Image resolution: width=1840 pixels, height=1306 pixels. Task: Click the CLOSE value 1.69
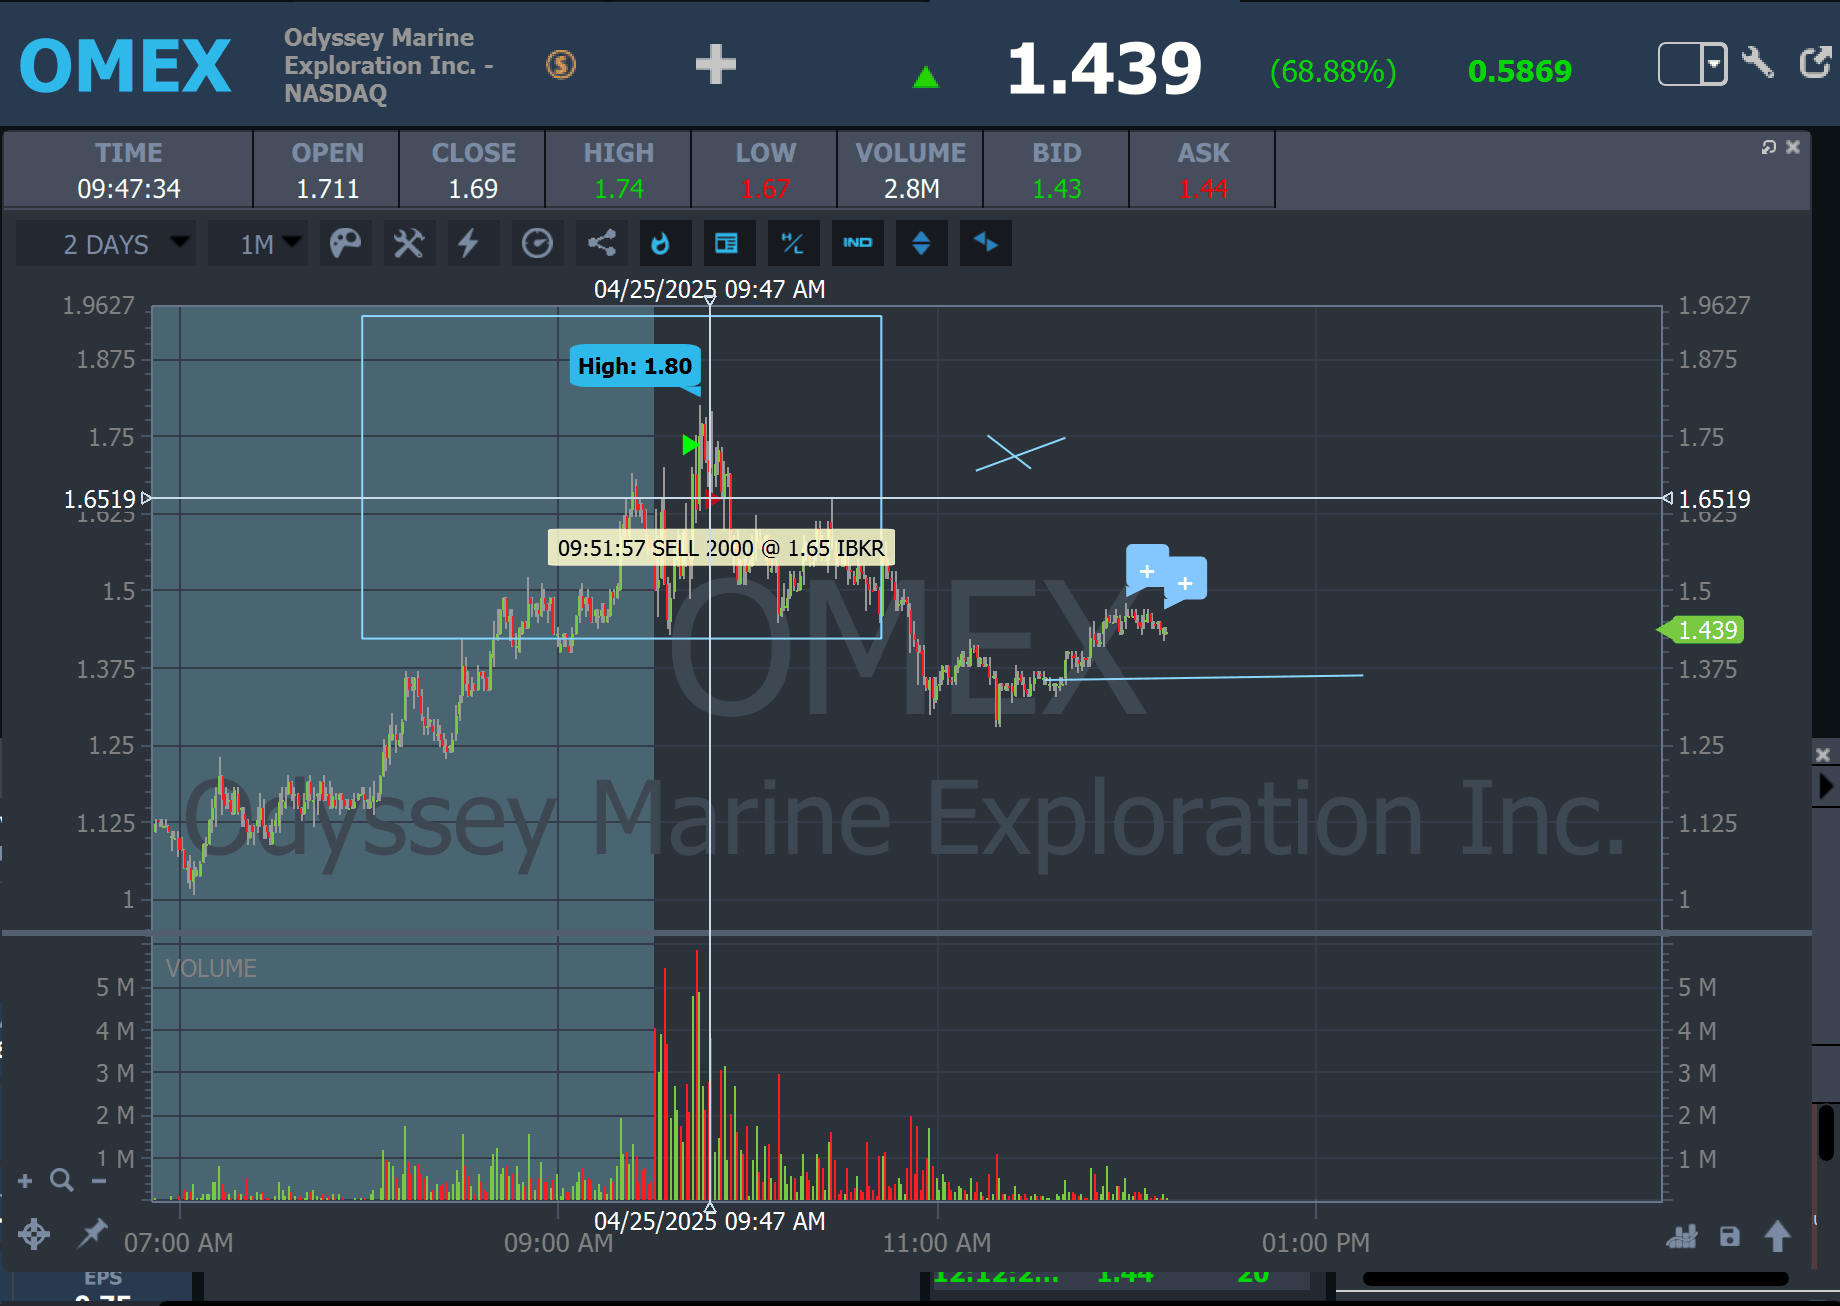[x=473, y=189]
